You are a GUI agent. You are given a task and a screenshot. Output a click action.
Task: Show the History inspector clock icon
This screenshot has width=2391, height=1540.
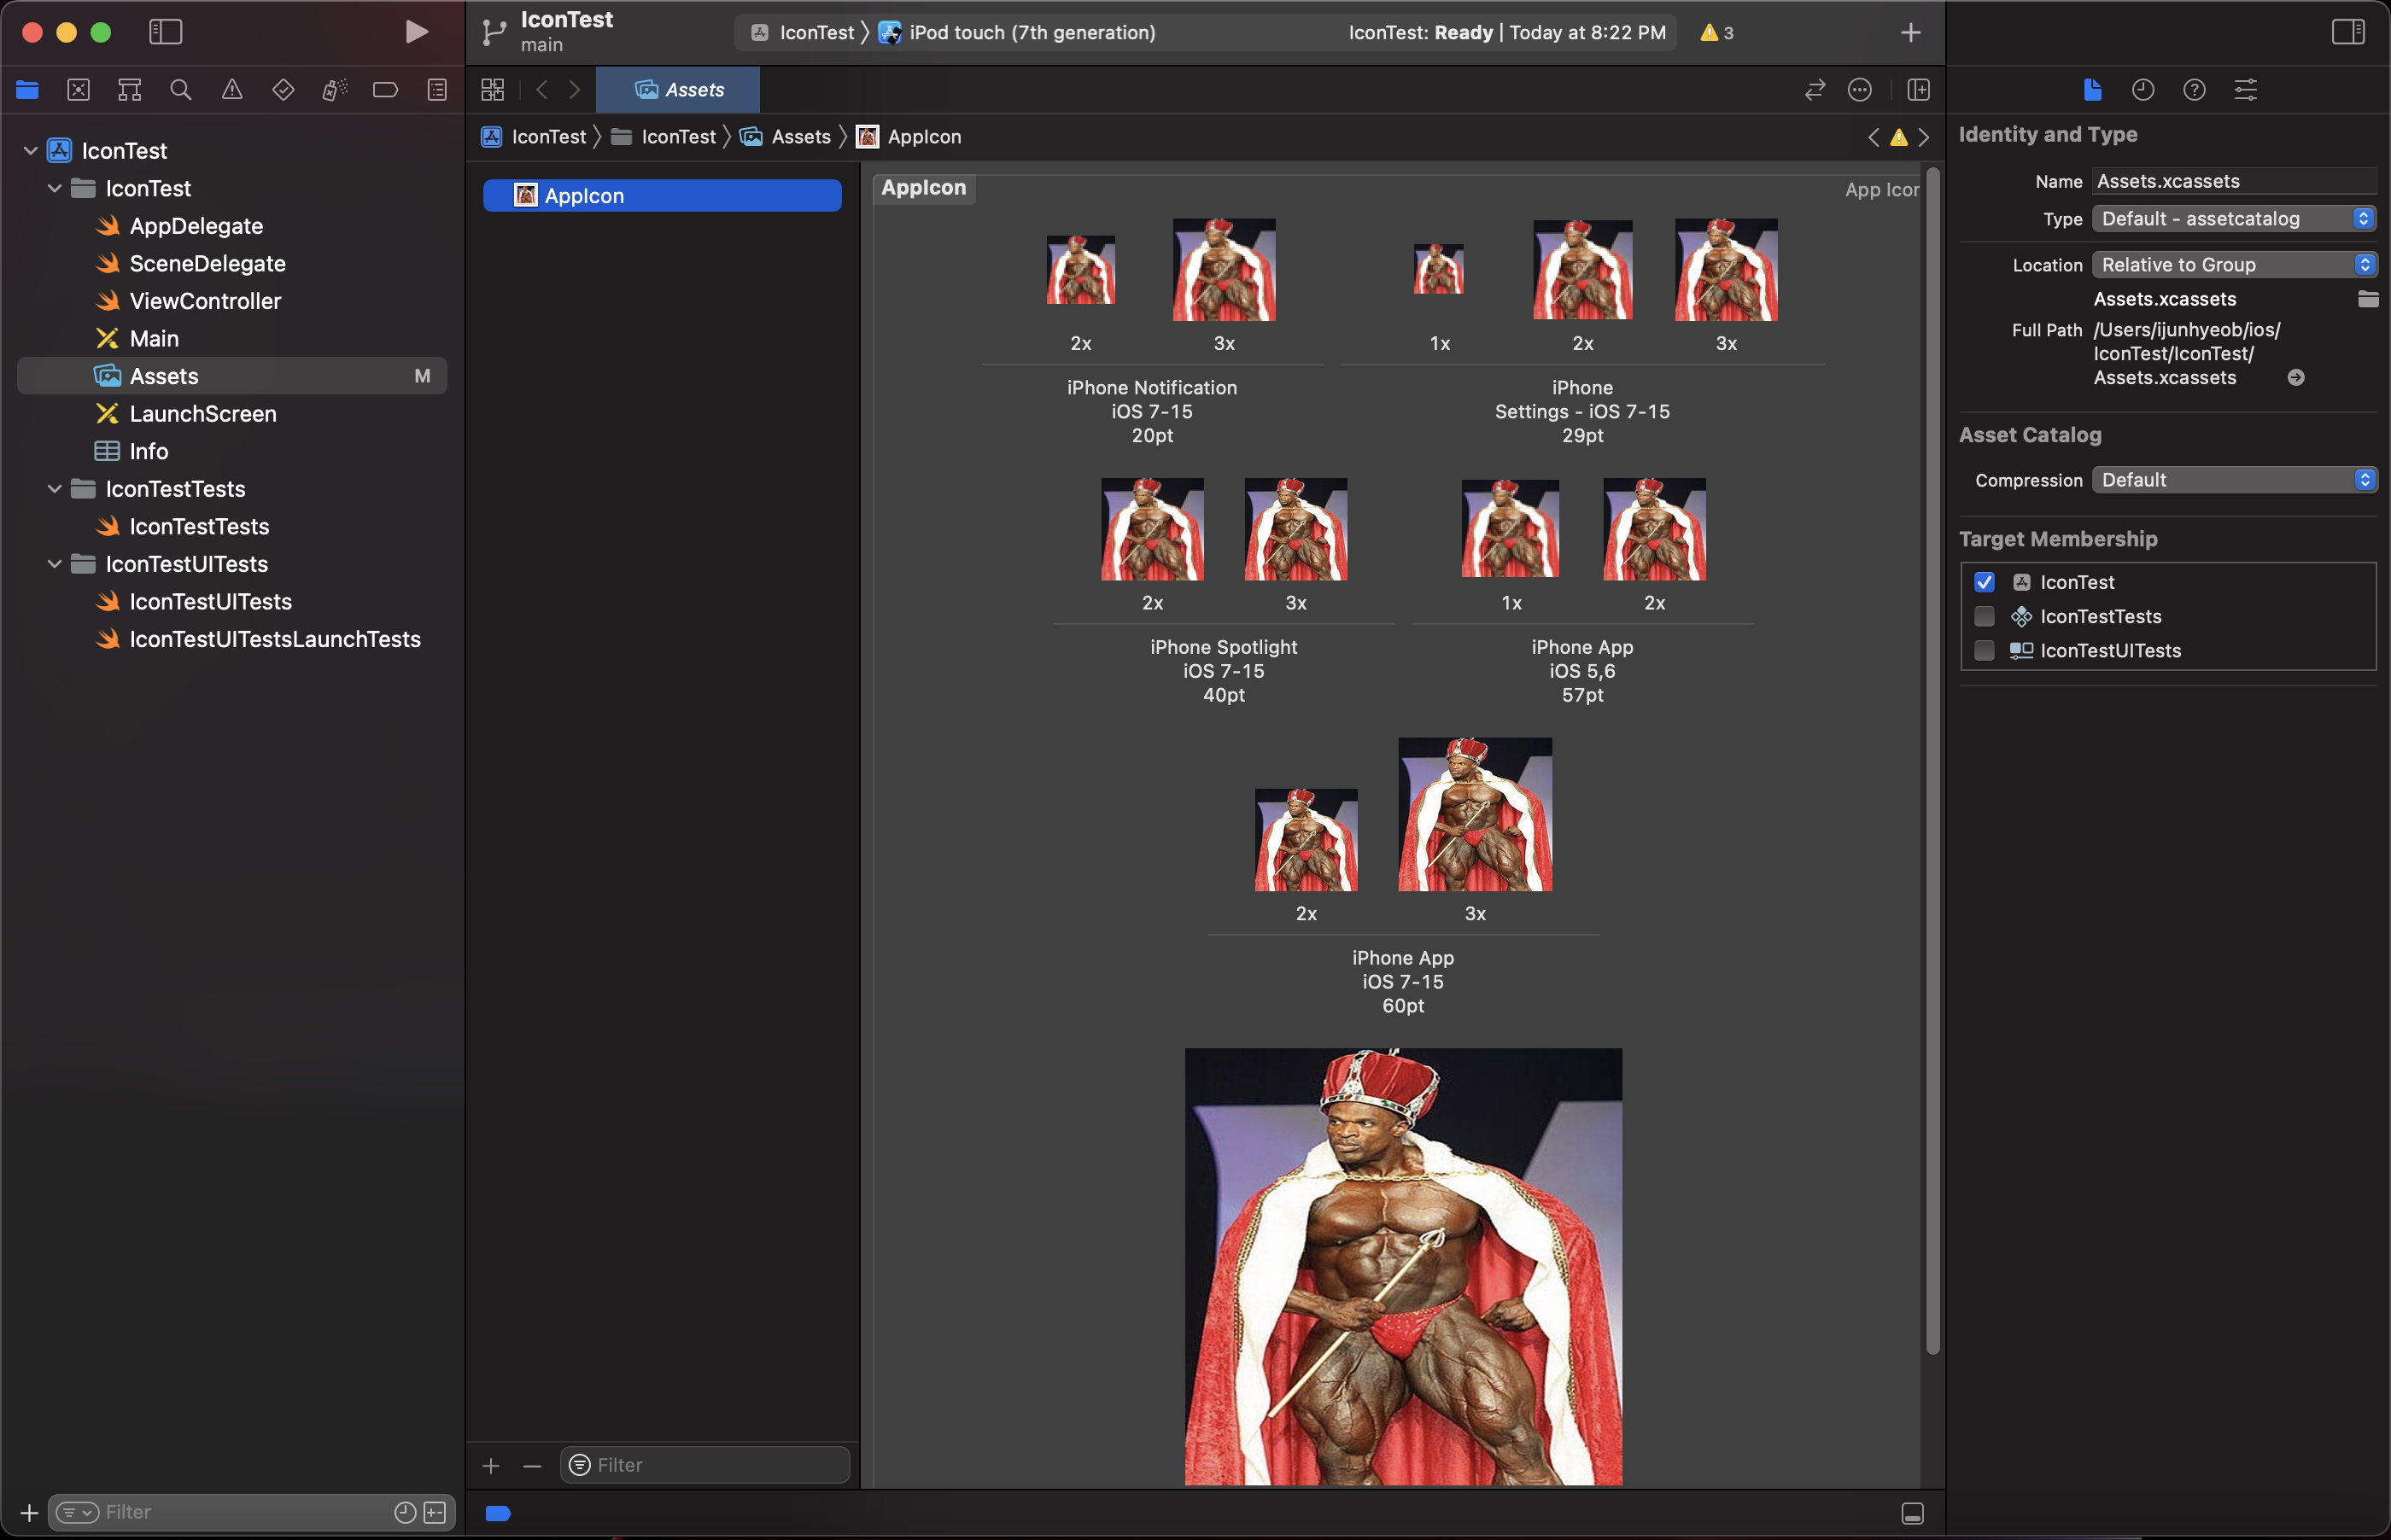(x=2142, y=90)
